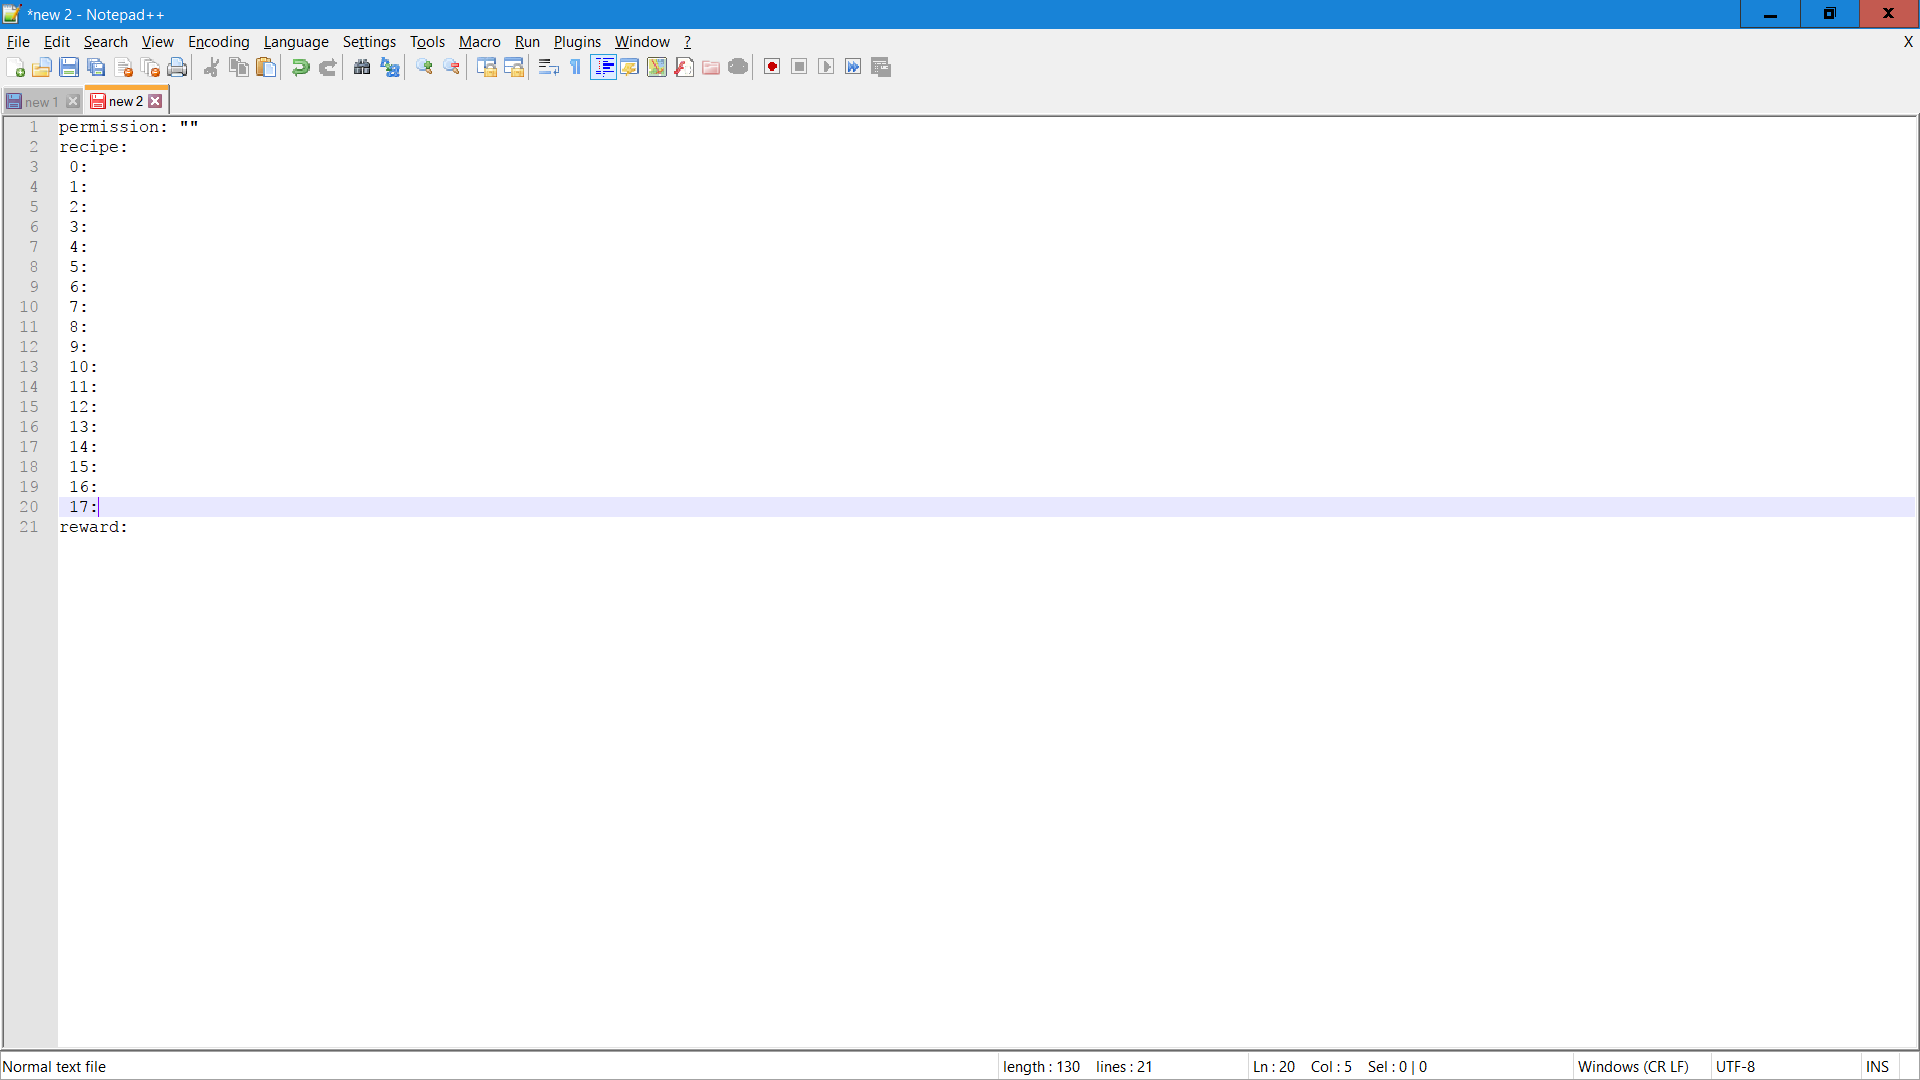
Task: Paste clipboard with toolbar Paste icon
Action: click(x=266, y=67)
